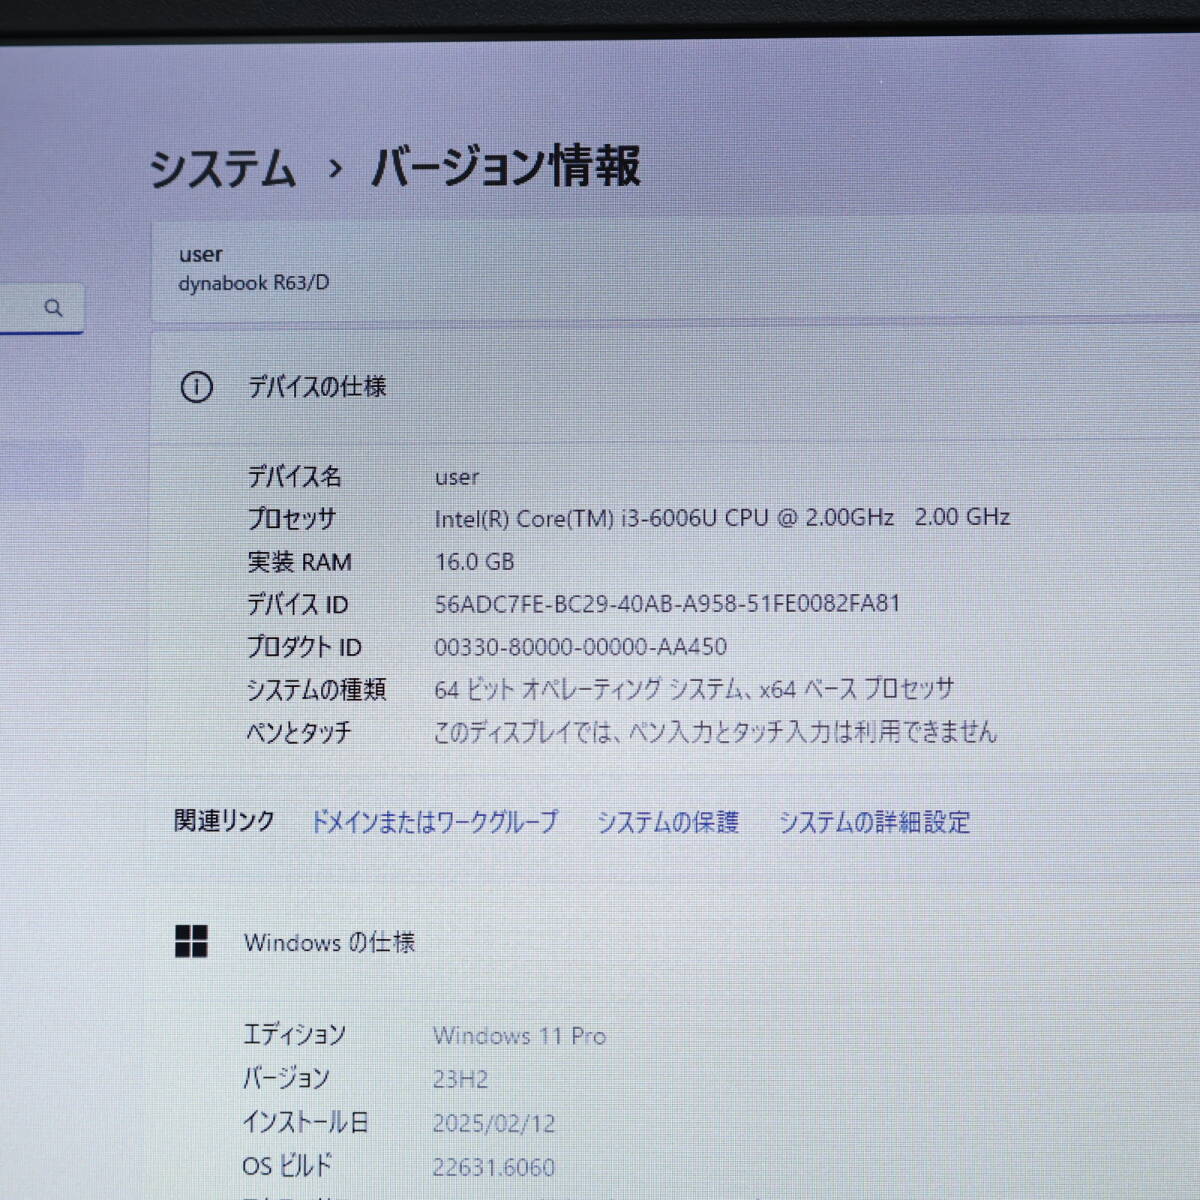Screen dimensions: 1200x1200
Task: Click the 64 ビット system type value
Action: pyautogui.click(x=694, y=689)
